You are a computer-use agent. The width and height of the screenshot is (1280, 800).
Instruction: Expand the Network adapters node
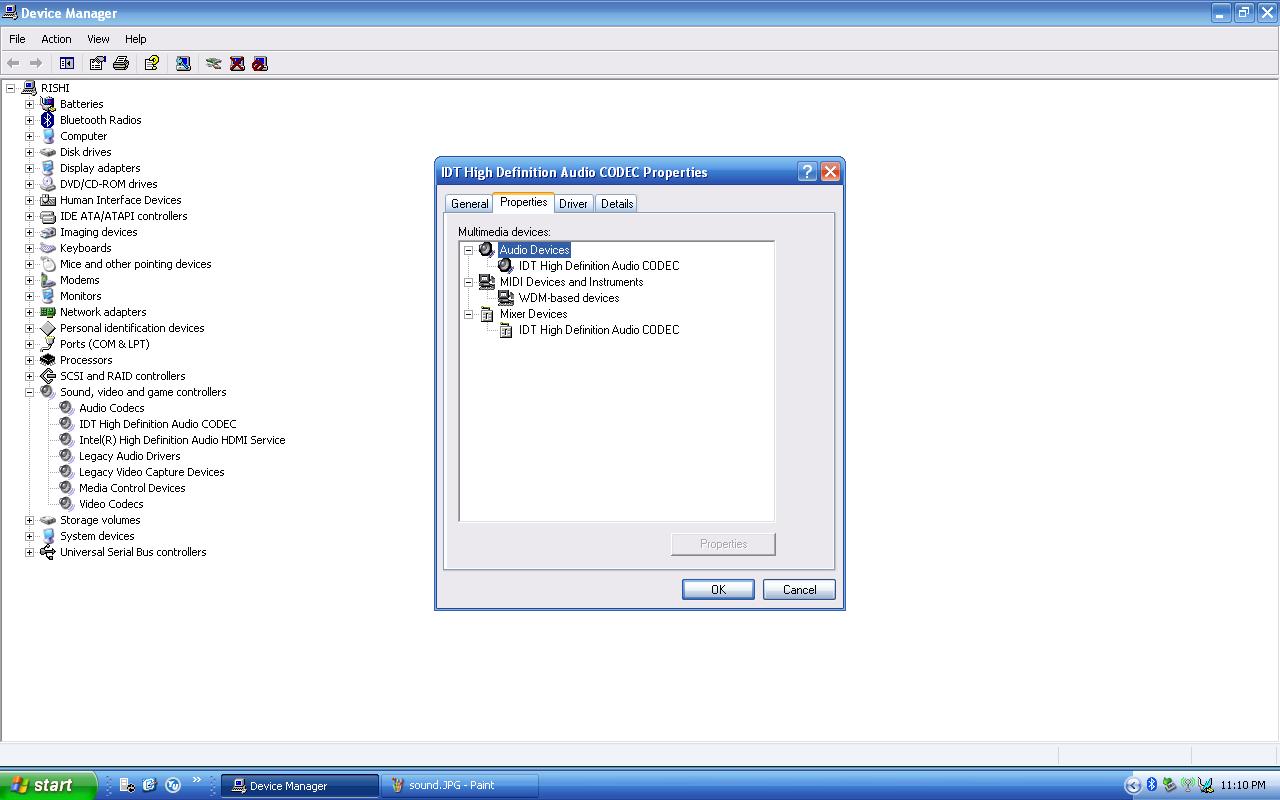pyautogui.click(x=29, y=312)
